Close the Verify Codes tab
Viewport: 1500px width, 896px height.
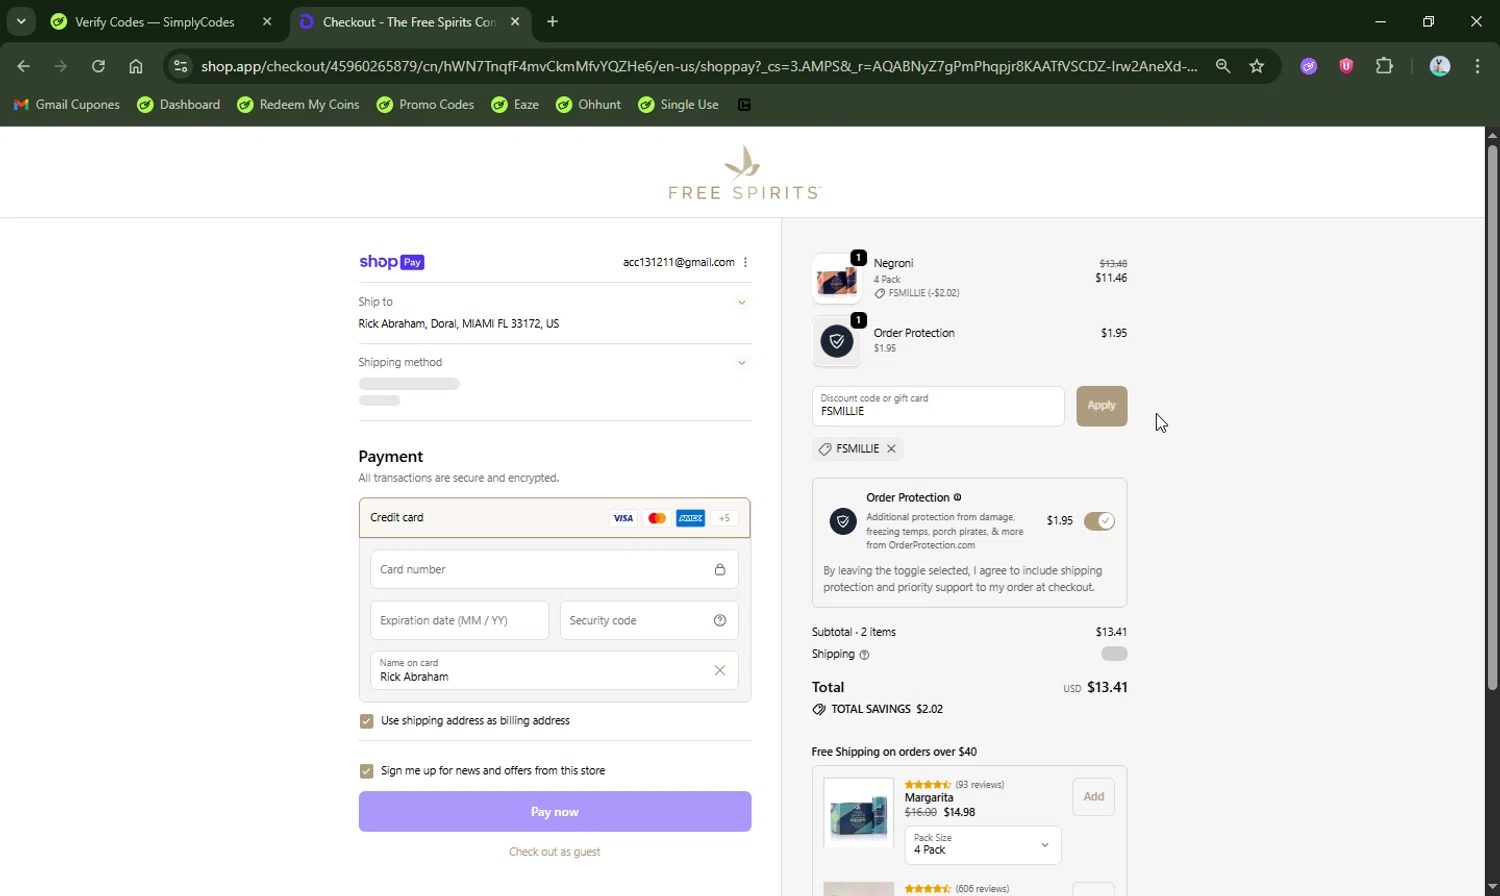267,22
